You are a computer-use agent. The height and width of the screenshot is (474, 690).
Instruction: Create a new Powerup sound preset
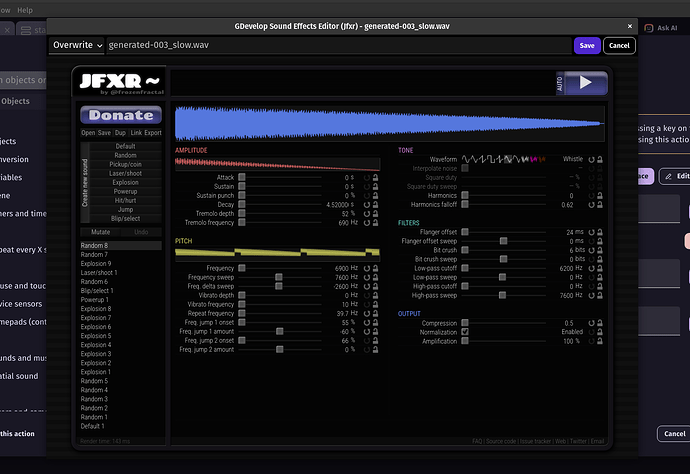point(126,192)
